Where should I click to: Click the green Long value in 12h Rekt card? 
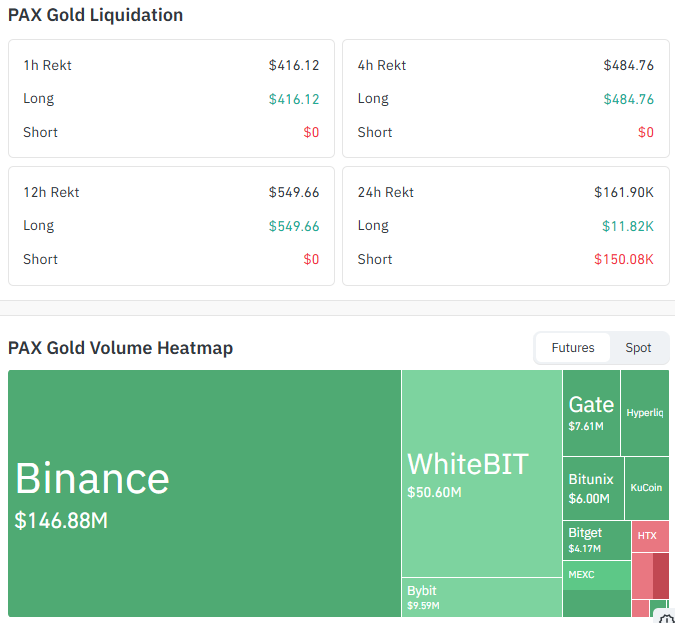(x=294, y=226)
